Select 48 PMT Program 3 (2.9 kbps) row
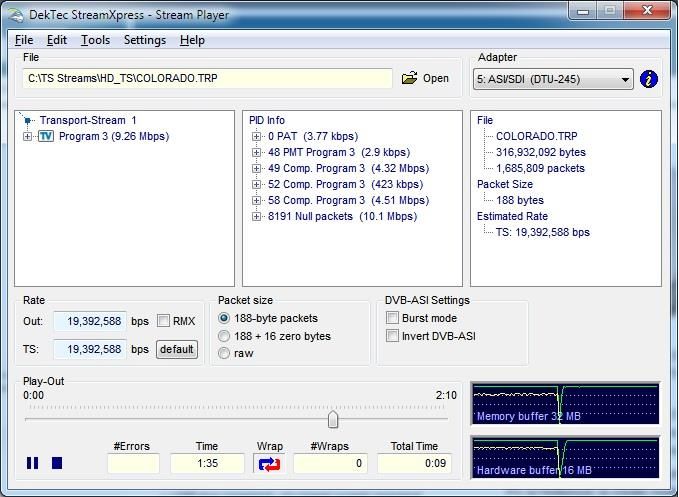The image size is (679, 497). point(339,152)
